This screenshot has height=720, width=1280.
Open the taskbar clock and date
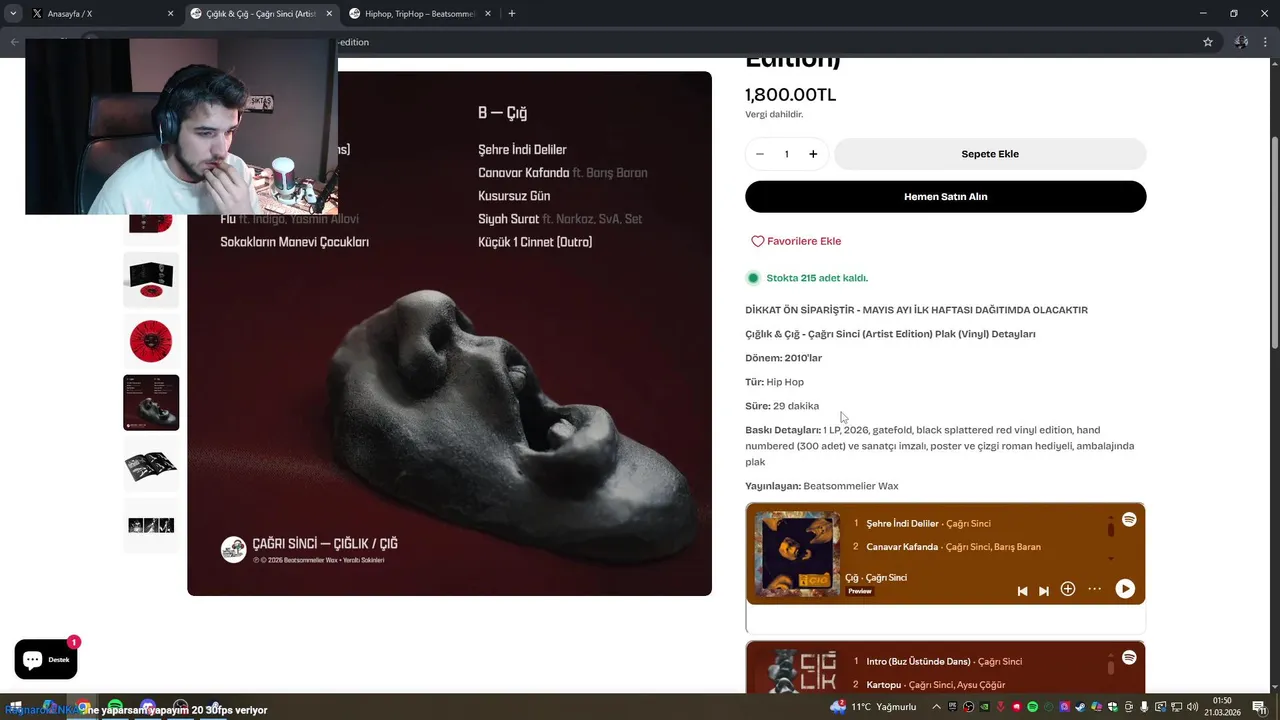[1222, 707]
